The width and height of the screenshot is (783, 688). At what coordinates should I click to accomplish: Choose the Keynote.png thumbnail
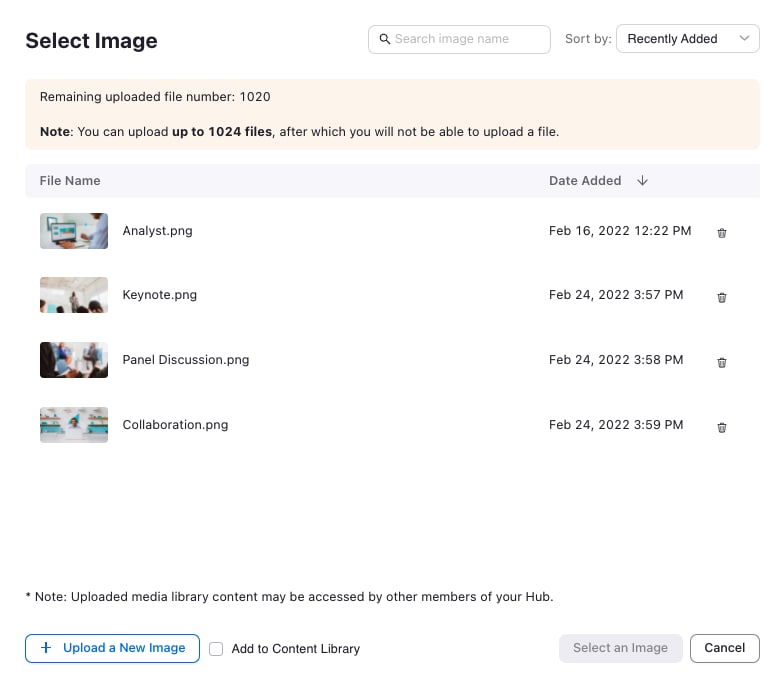pos(74,295)
